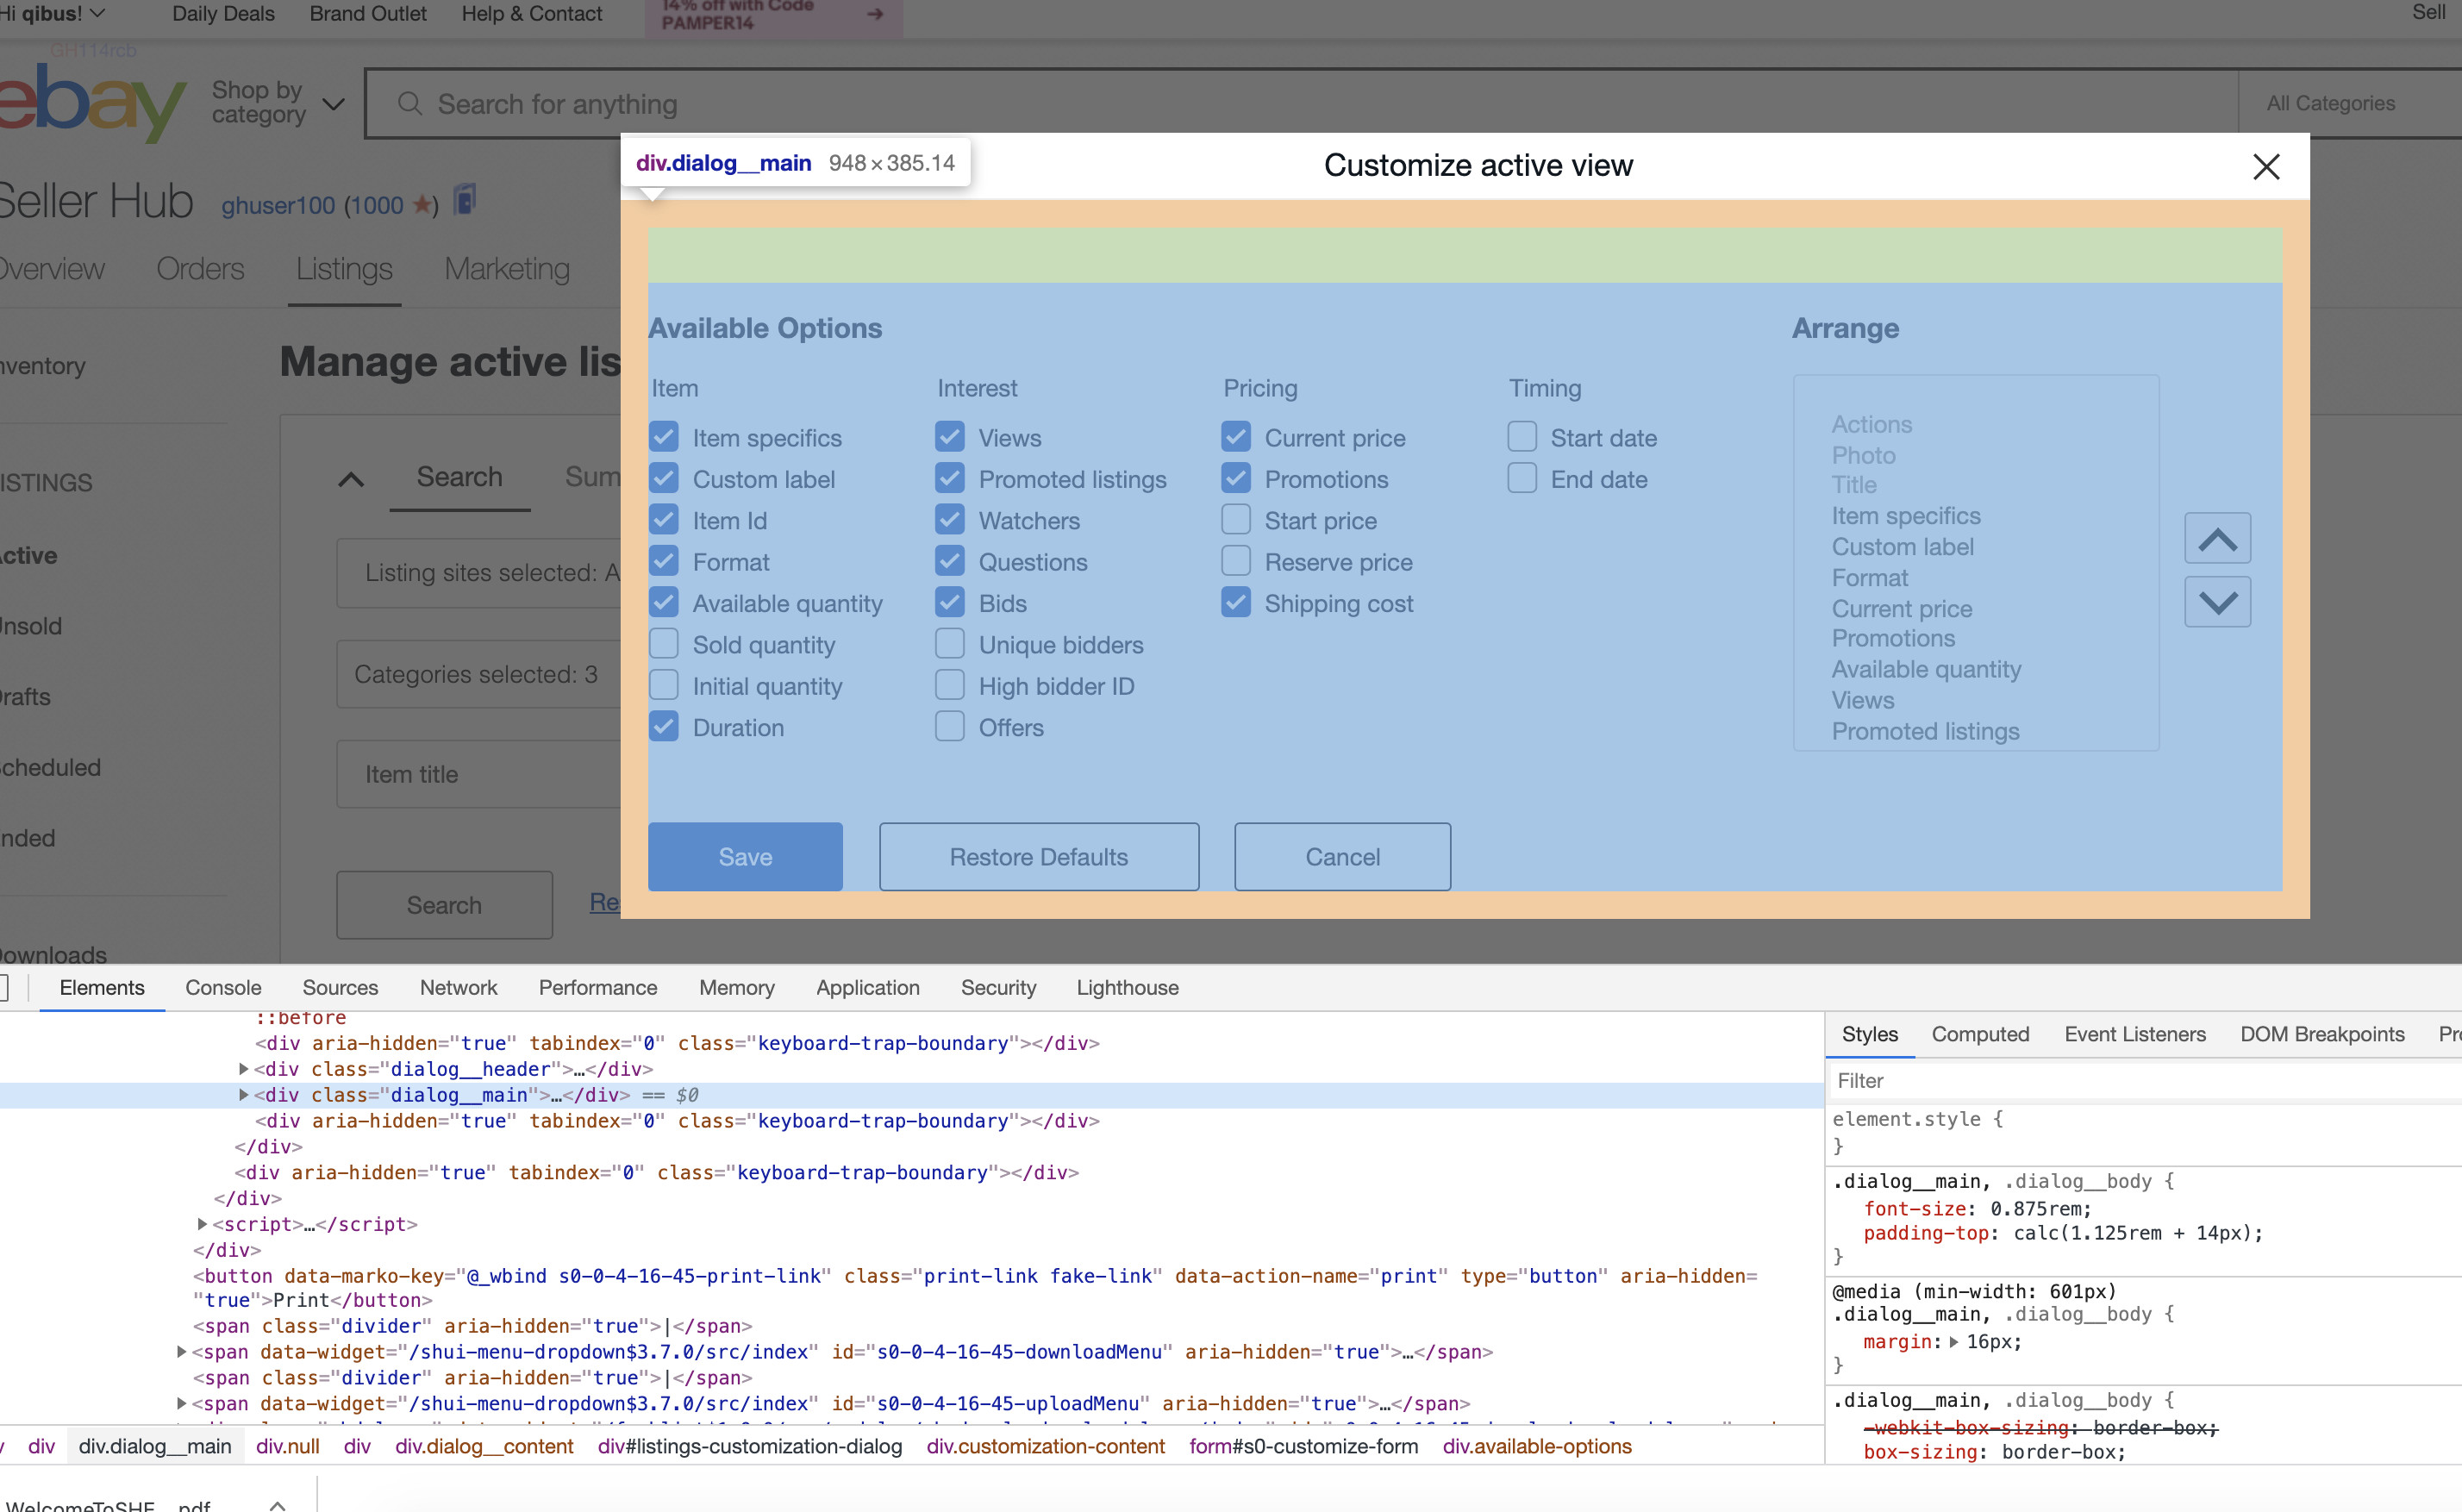Expand the dialog__header div in the Elements tree
Viewport: 2462px width, 1512px height.
coord(243,1068)
